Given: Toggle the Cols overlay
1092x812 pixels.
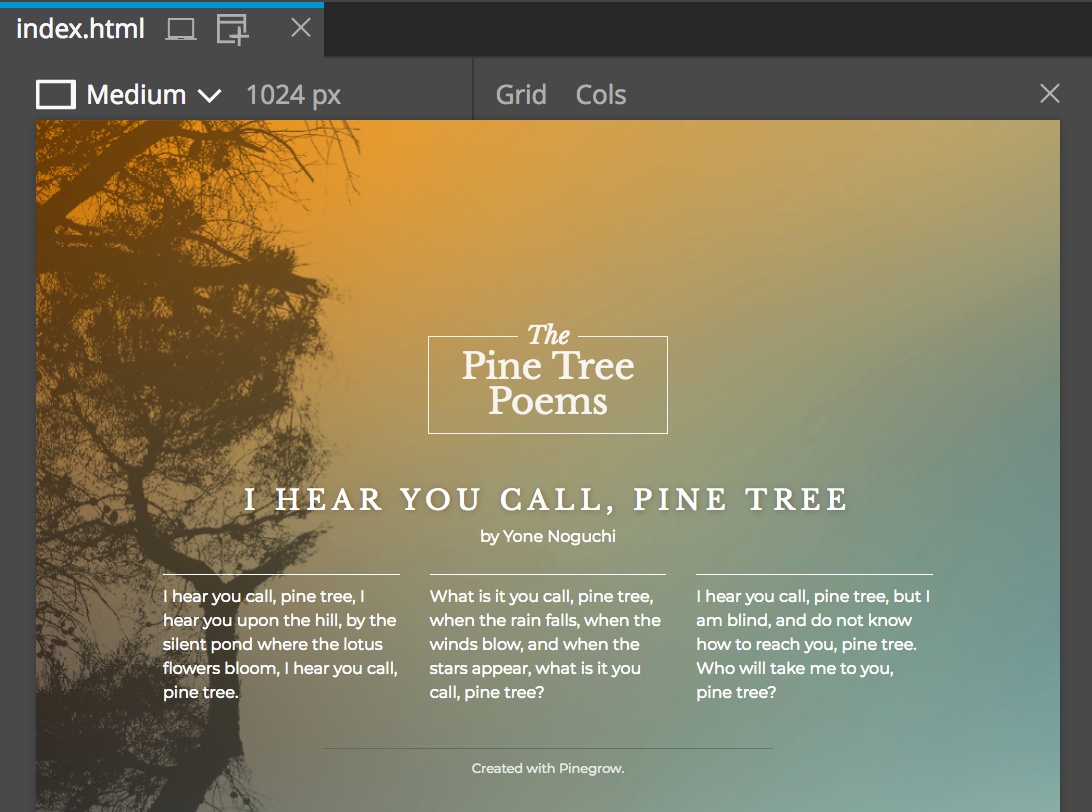Looking at the screenshot, I should 601,95.
